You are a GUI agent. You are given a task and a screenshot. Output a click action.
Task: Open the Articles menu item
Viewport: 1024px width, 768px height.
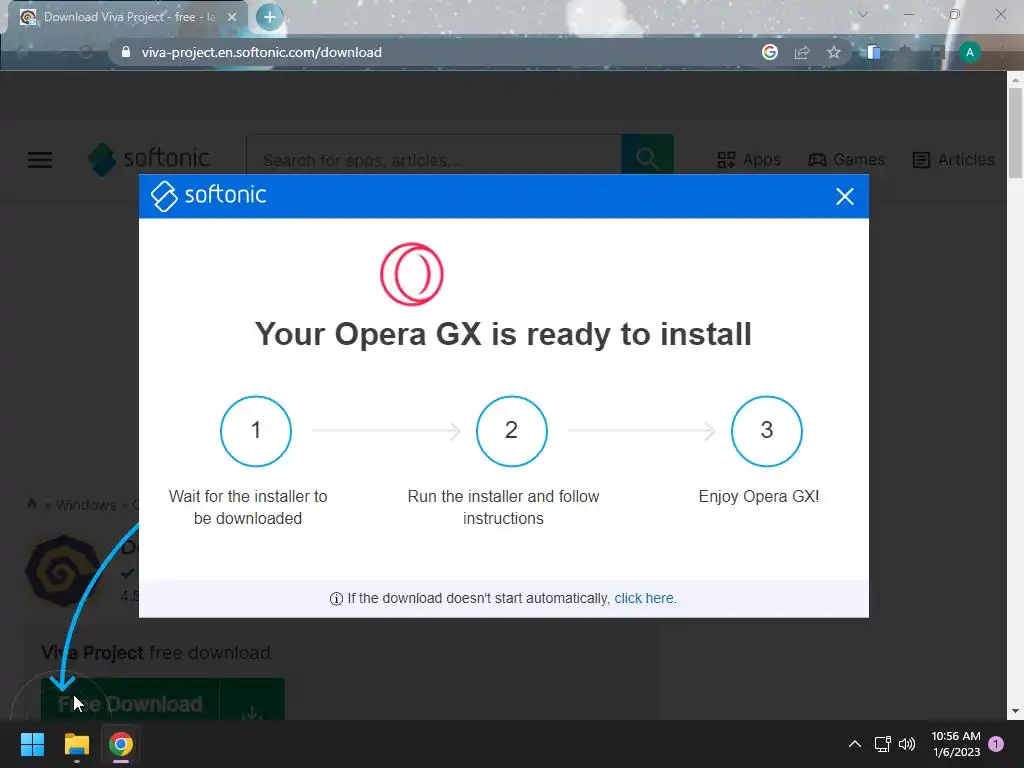(x=953, y=159)
